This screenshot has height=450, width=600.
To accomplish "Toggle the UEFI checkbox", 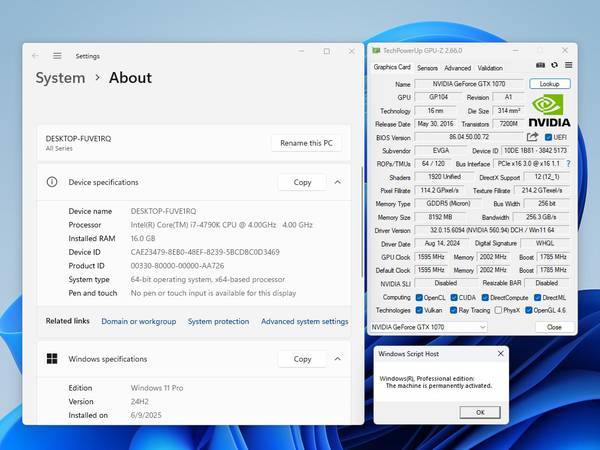I will coord(548,137).
